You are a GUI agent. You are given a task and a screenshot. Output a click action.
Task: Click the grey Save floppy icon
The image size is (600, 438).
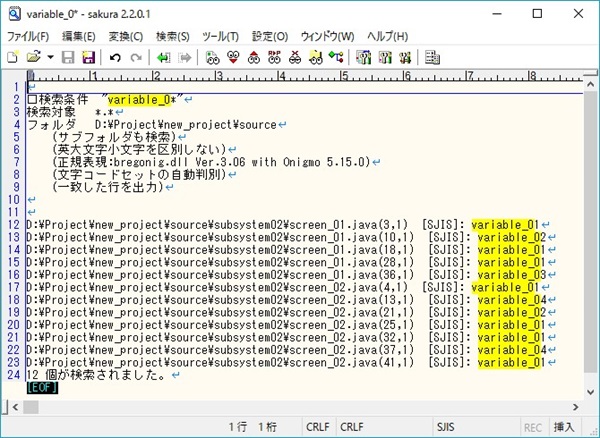coord(68,58)
